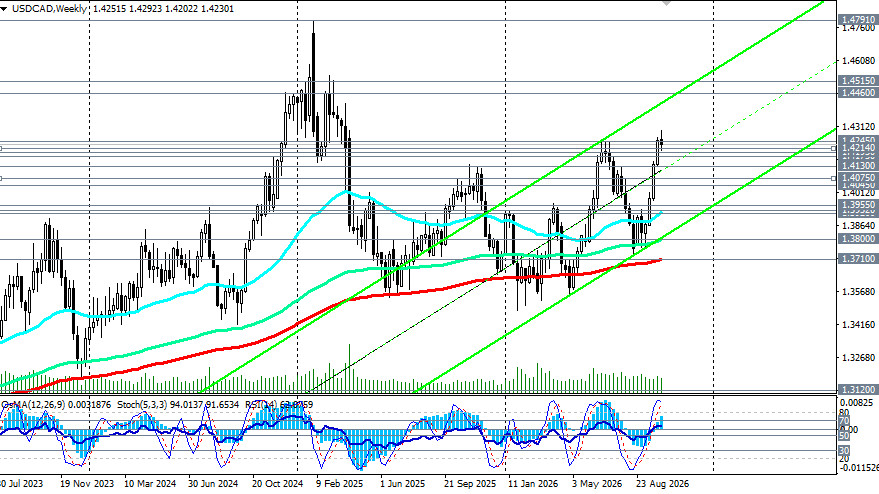Click the 9 Feb 2025 date label
The width and height of the screenshot is (879, 494).
340,483
